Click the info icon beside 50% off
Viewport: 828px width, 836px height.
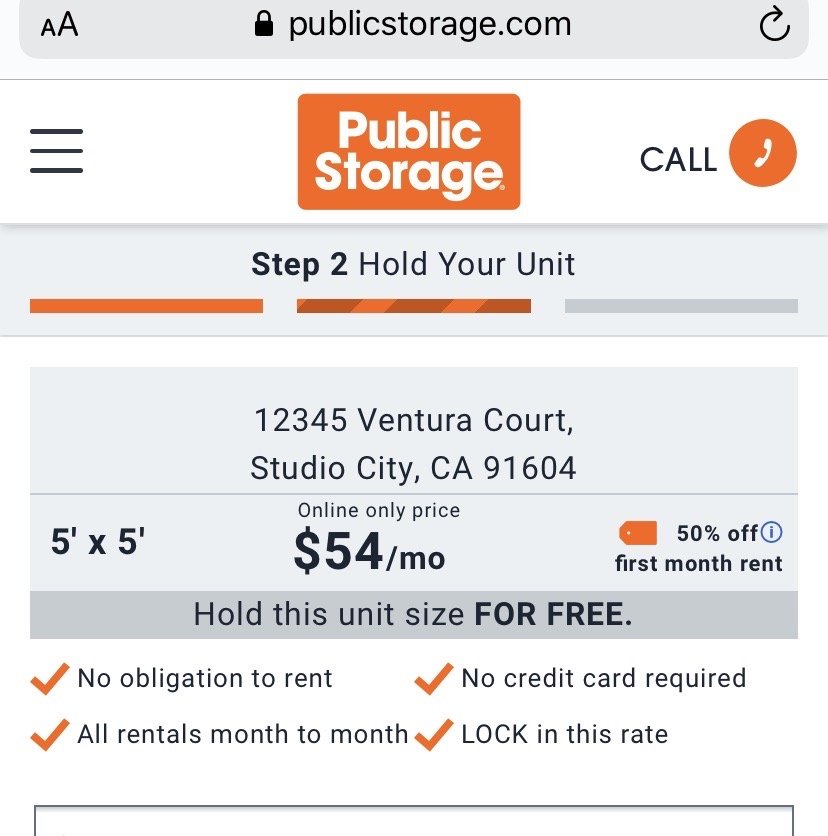tap(771, 532)
